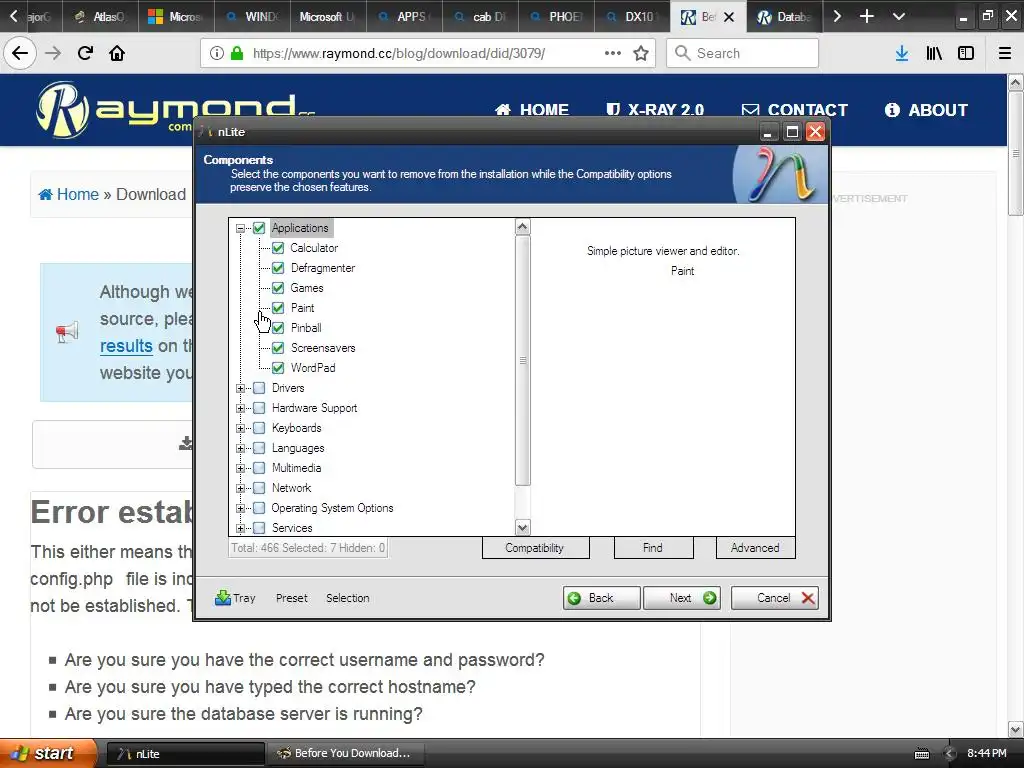Click the browser forward arrow icon
1024x768 pixels.
53,53
